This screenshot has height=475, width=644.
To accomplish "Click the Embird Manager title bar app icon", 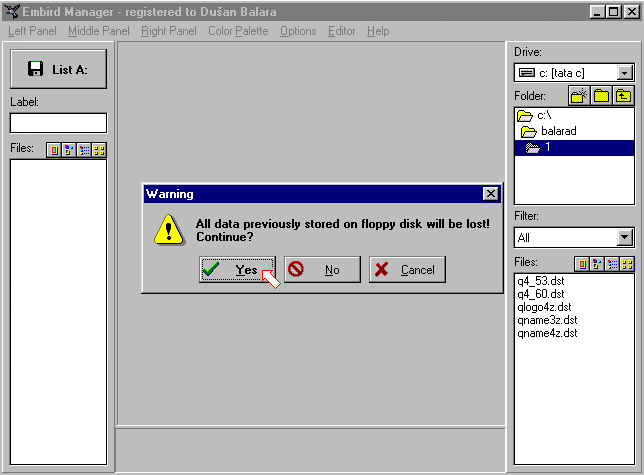I will click(x=12, y=11).
